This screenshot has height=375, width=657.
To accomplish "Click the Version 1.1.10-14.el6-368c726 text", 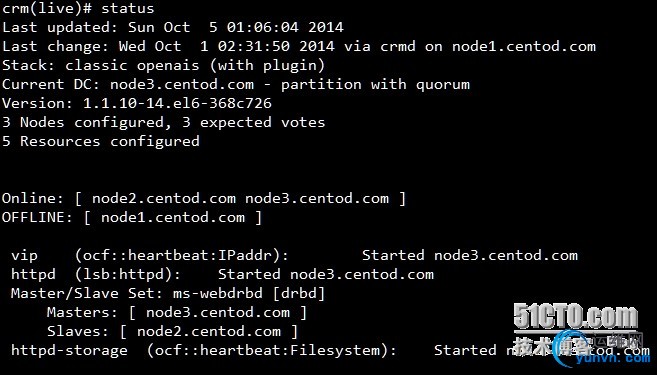I will [137, 103].
